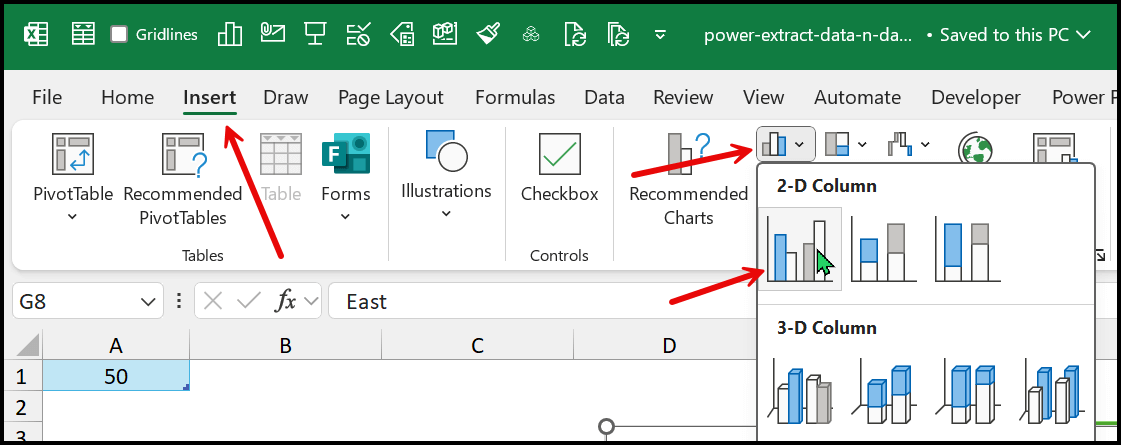This screenshot has width=1121, height=445.
Task: Open the Name Box dropdown arrow
Action: click(x=148, y=301)
